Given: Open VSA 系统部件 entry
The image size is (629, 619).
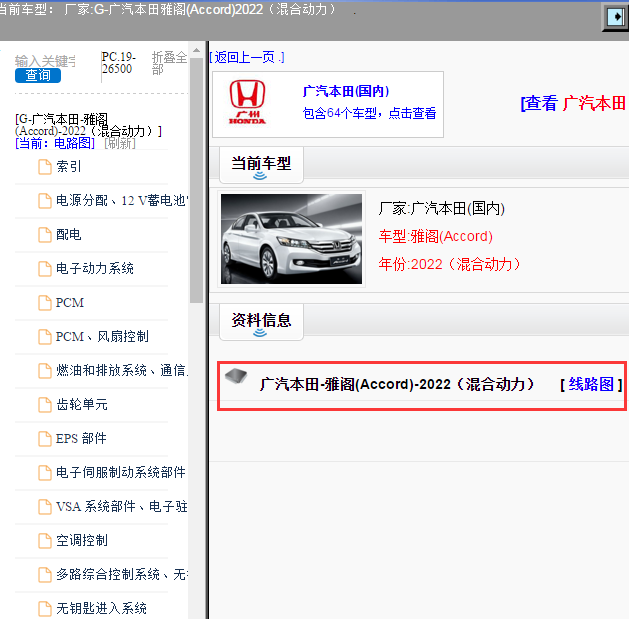Looking at the screenshot, I should point(122,506).
